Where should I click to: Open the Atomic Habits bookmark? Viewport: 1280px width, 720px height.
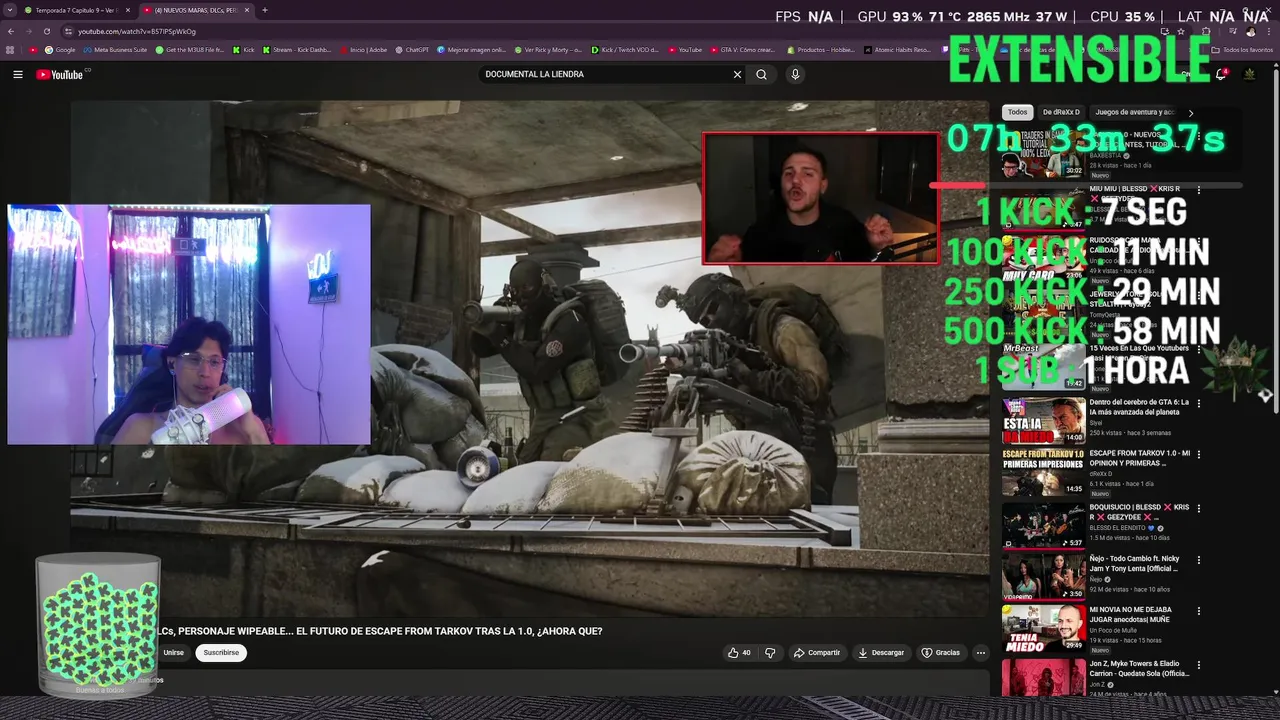point(897,49)
